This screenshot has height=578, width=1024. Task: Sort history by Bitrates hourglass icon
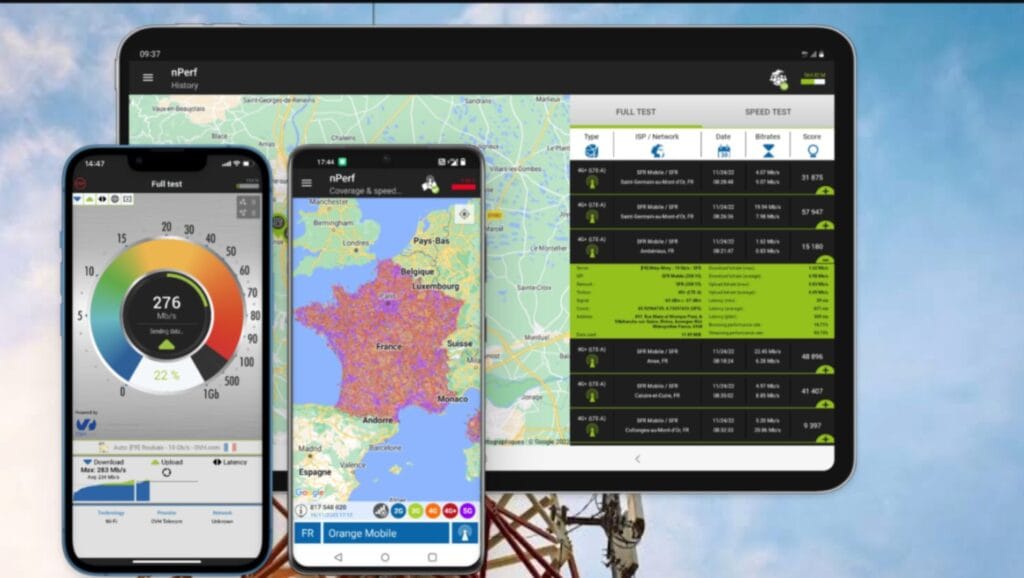(x=768, y=151)
